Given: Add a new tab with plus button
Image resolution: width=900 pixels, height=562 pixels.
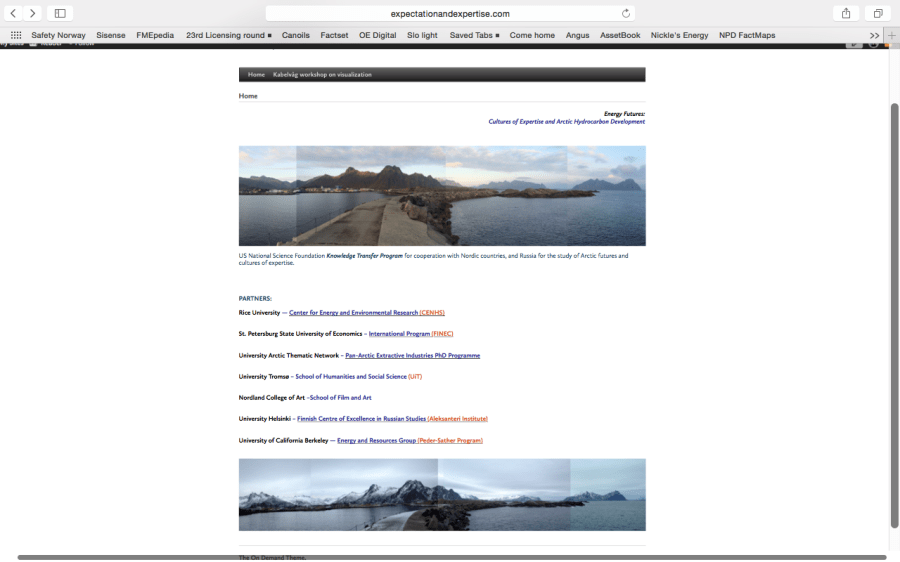Looking at the screenshot, I should (x=892, y=35).
